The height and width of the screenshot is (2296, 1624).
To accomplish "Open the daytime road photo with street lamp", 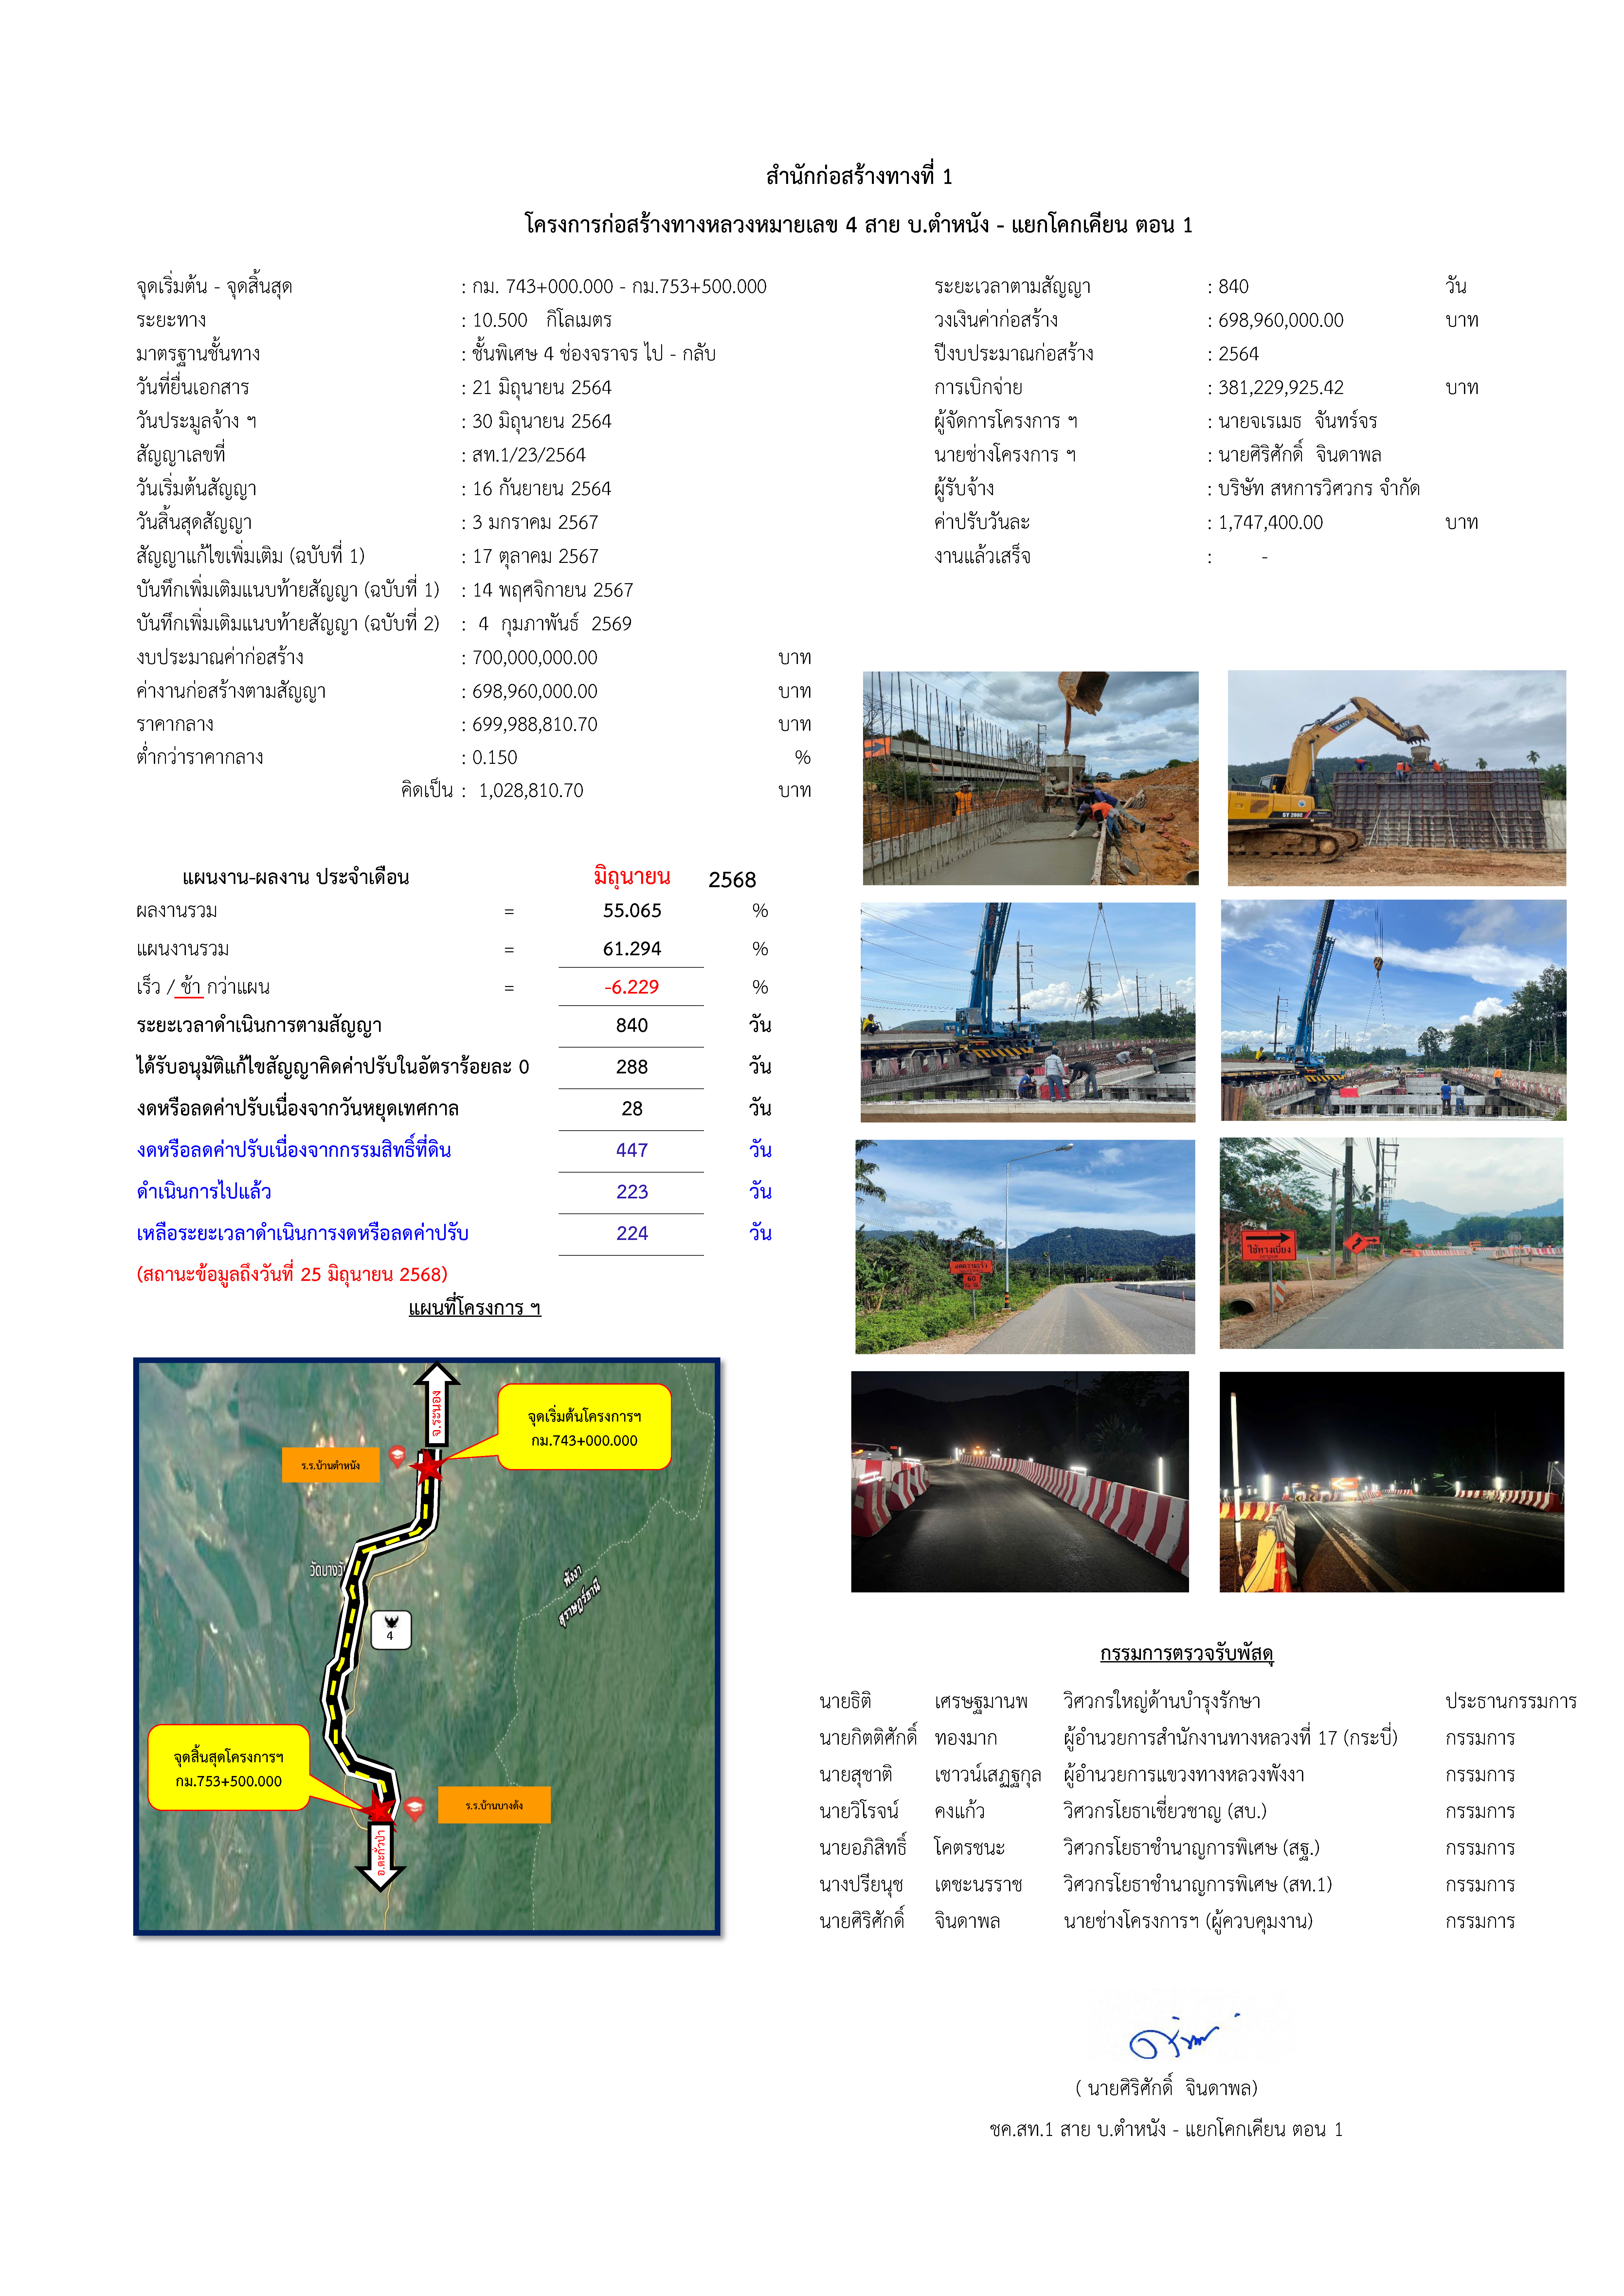I will tap(1025, 1247).
